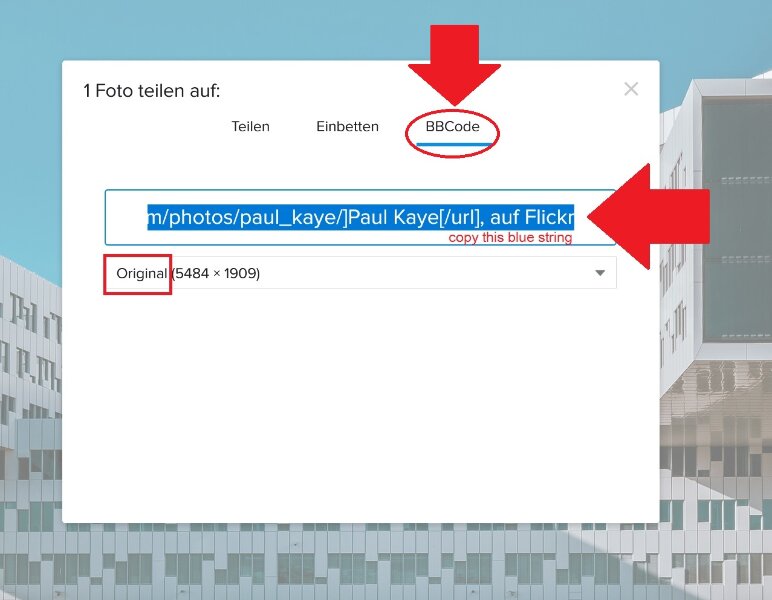Click the '1 Foto teilen auf:' heading
This screenshot has width=772, height=600.
151,91
